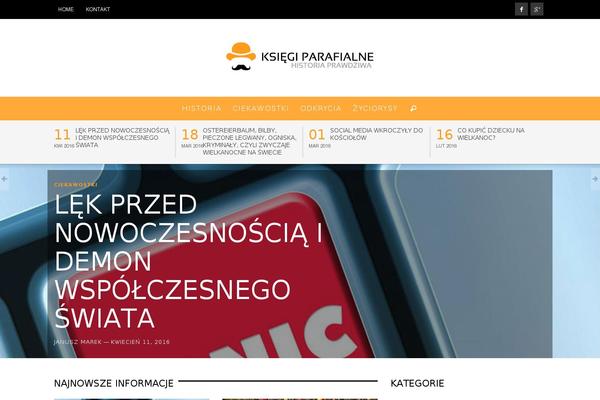
Task: Click the date number 01 in ticker
Action: 317,135
